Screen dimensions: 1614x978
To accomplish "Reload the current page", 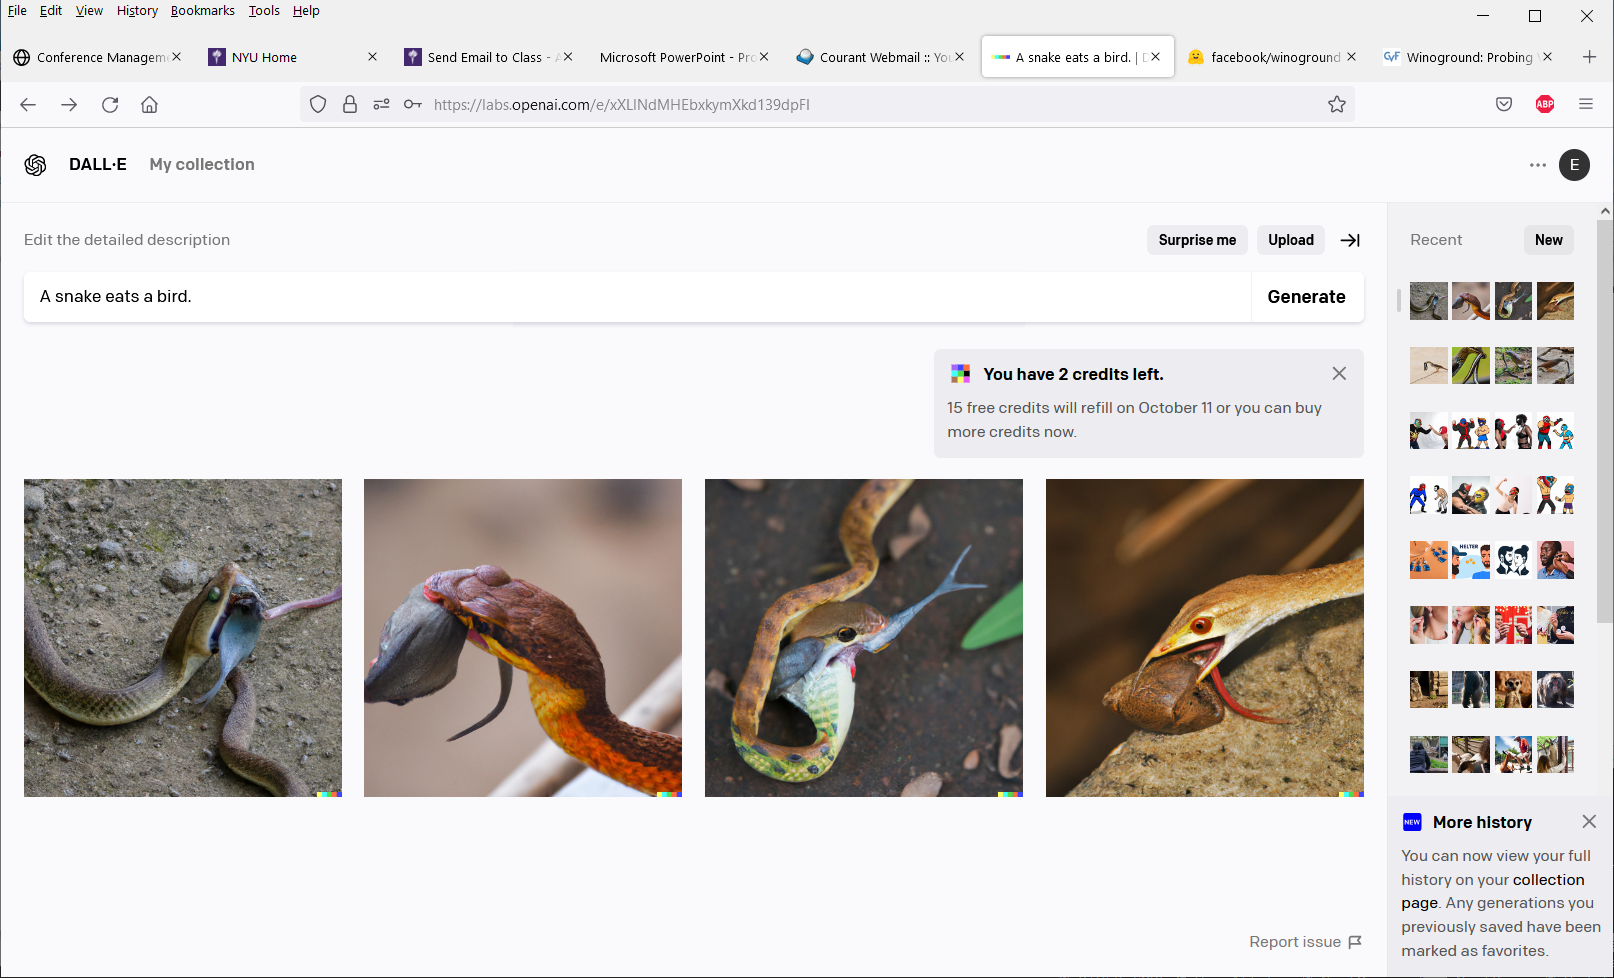I will [x=110, y=105].
